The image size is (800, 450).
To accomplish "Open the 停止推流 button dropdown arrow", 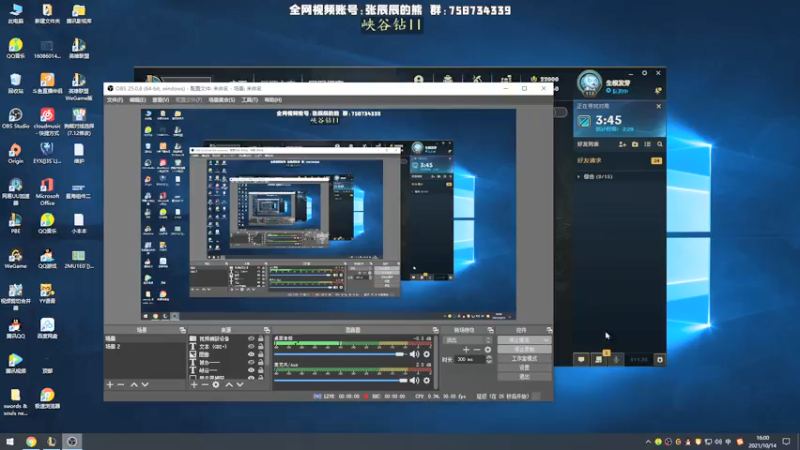I will tap(546, 340).
